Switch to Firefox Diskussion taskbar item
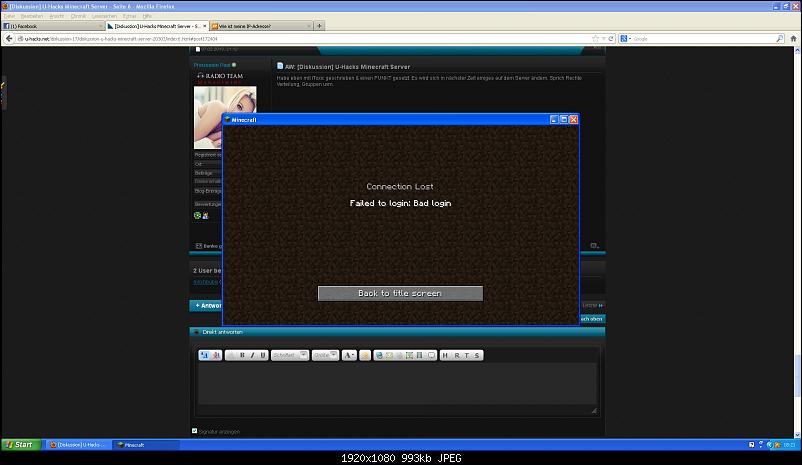Image resolution: width=802 pixels, height=465 pixels. point(78,445)
